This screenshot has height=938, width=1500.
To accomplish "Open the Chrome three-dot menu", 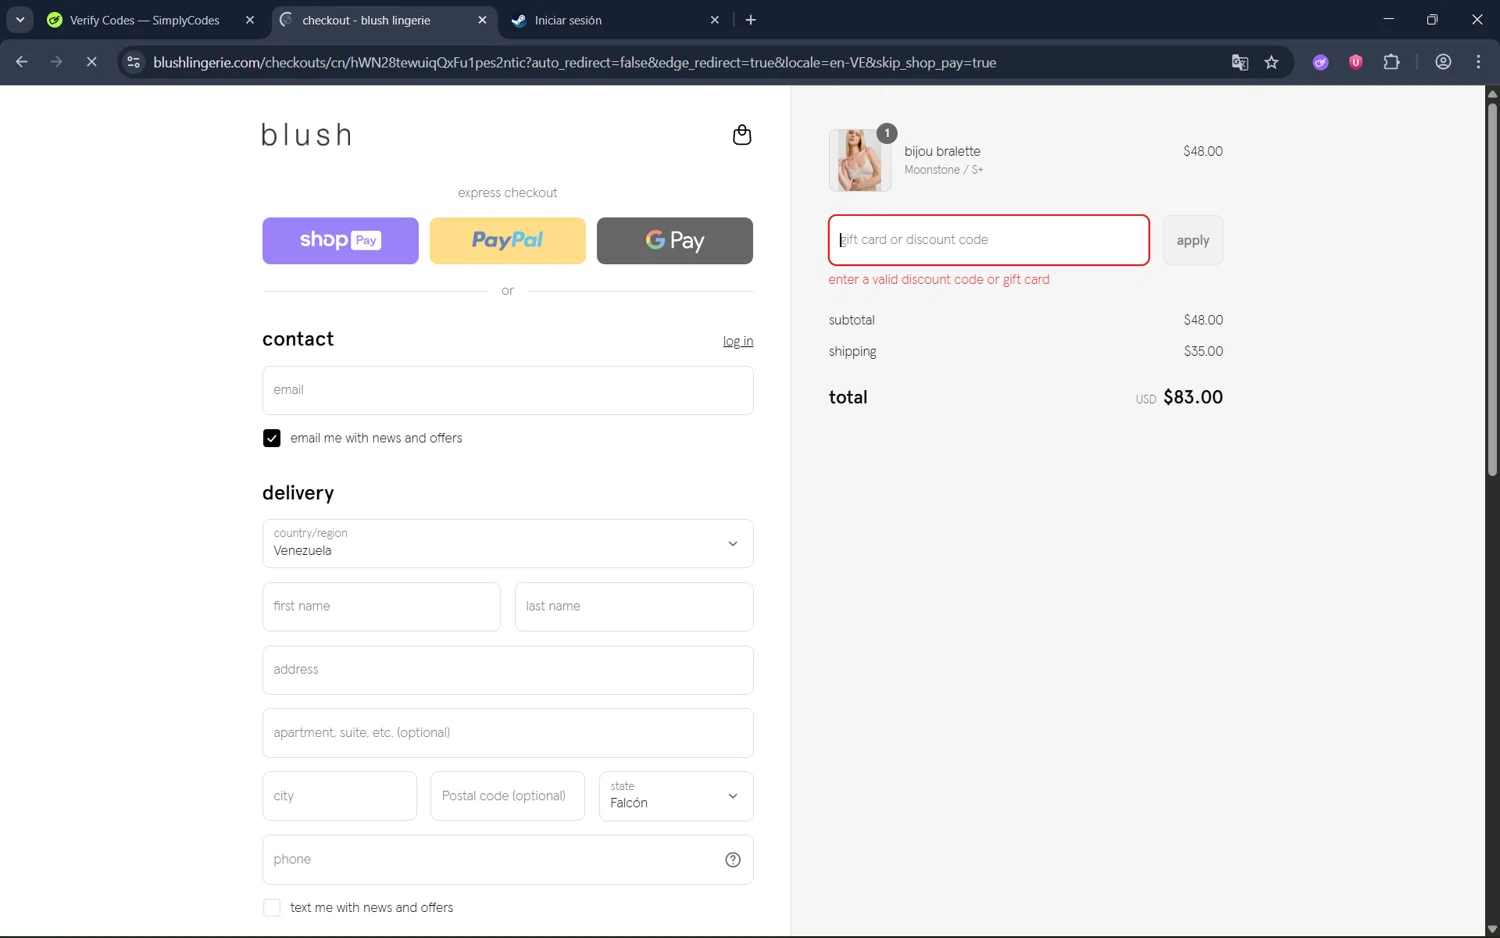I will pyautogui.click(x=1478, y=62).
